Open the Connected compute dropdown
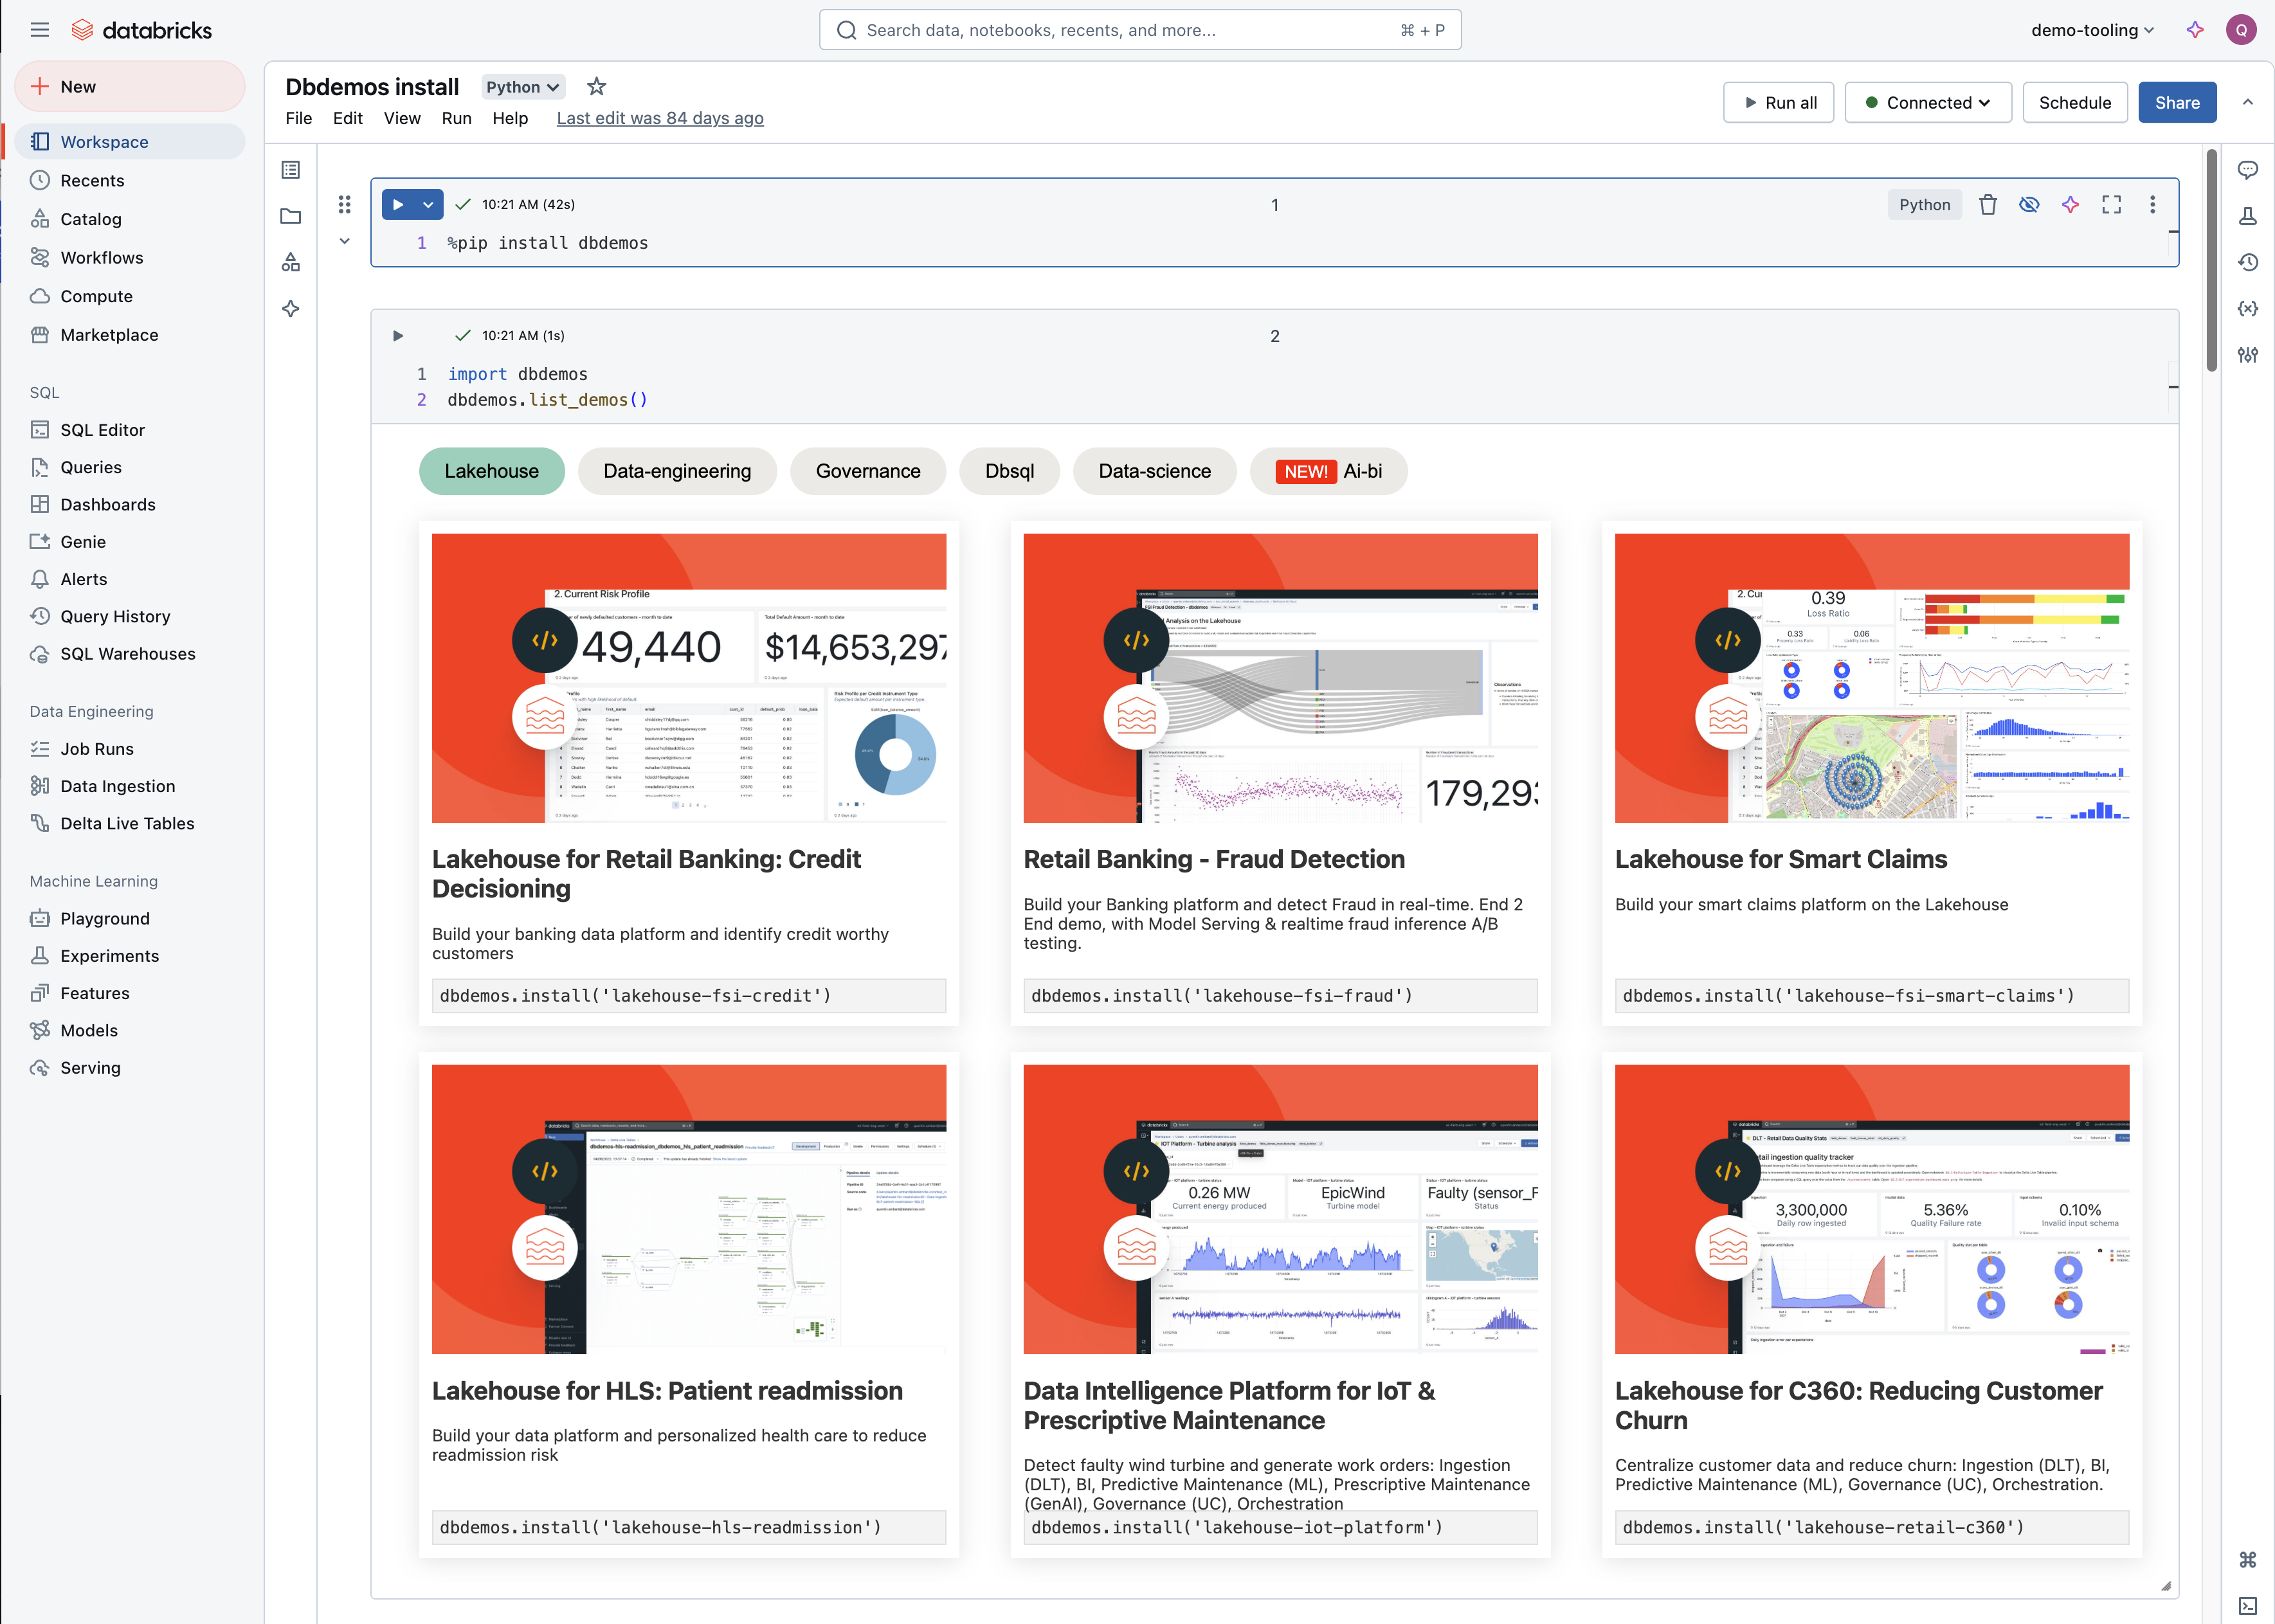Image resolution: width=2275 pixels, height=1624 pixels. (x=1928, y=102)
